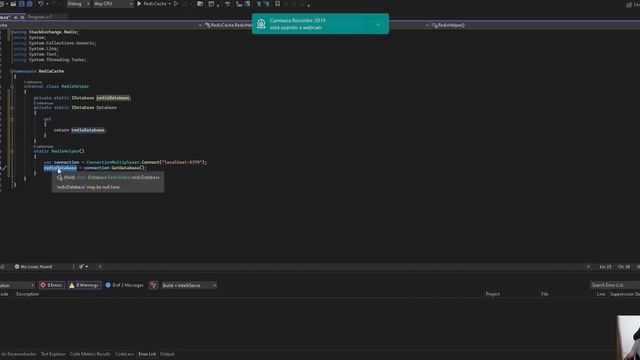Switch to the Program.cs tab

(x=40, y=17)
